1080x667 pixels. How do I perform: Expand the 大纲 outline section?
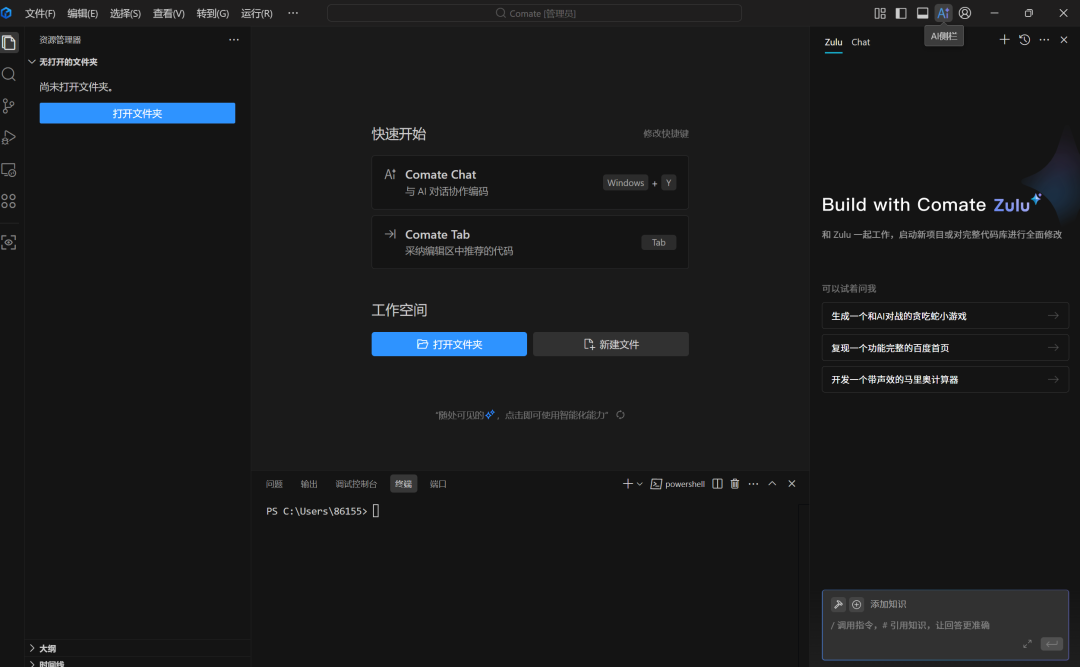[32, 648]
